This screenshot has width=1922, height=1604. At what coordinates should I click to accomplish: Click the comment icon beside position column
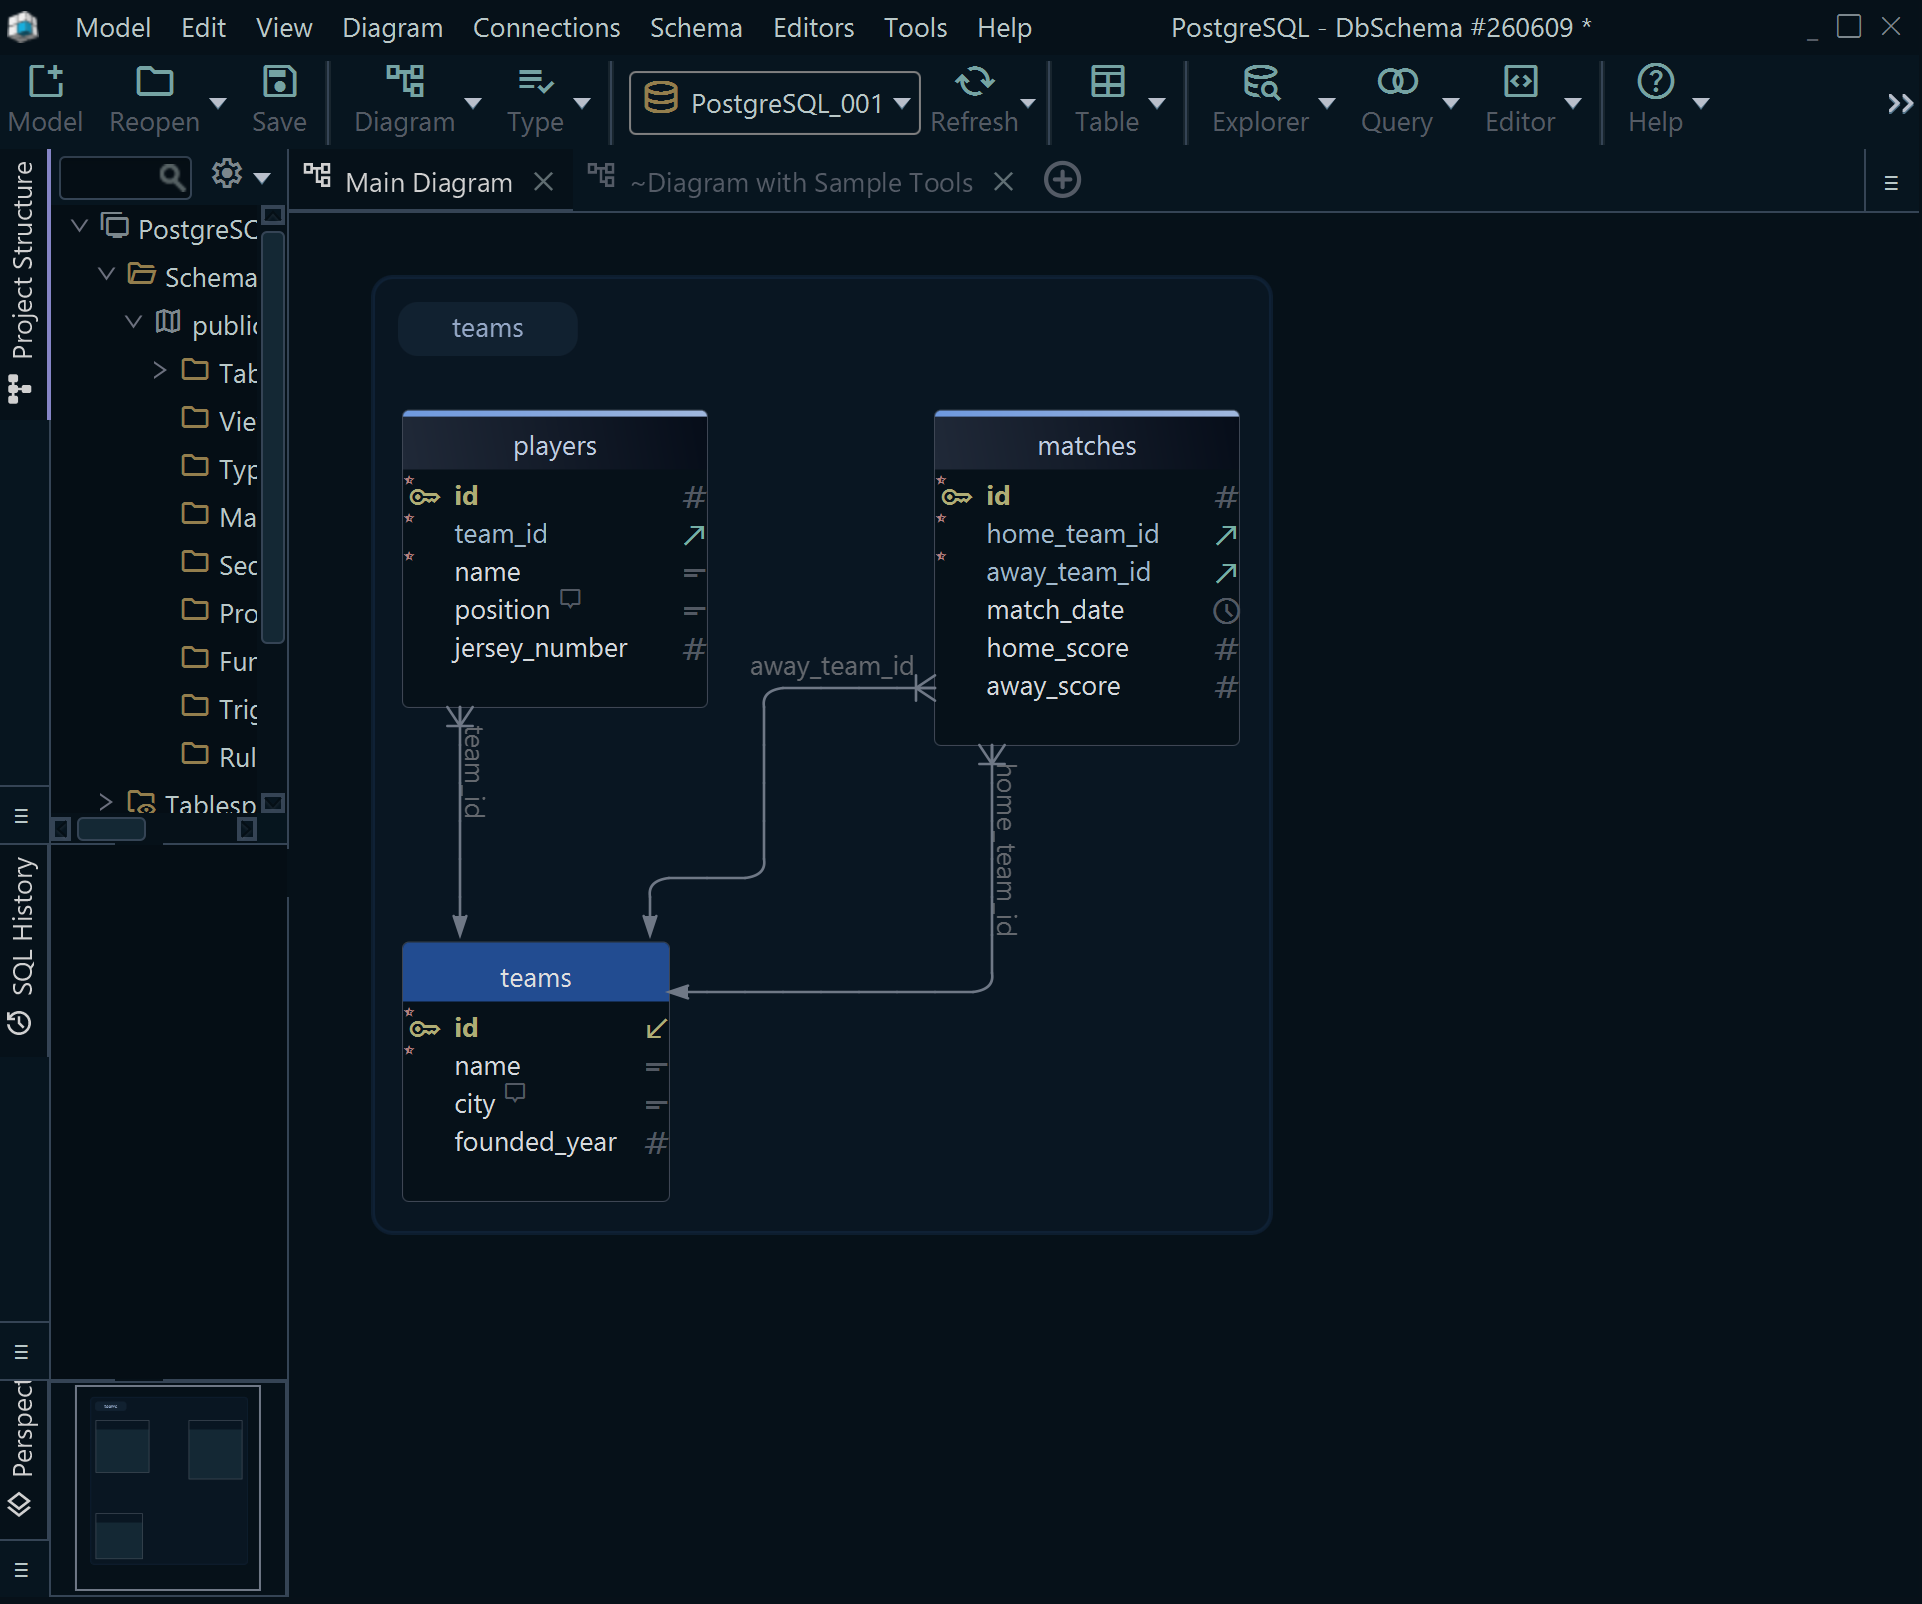pyautogui.click(x=570, y=598)
